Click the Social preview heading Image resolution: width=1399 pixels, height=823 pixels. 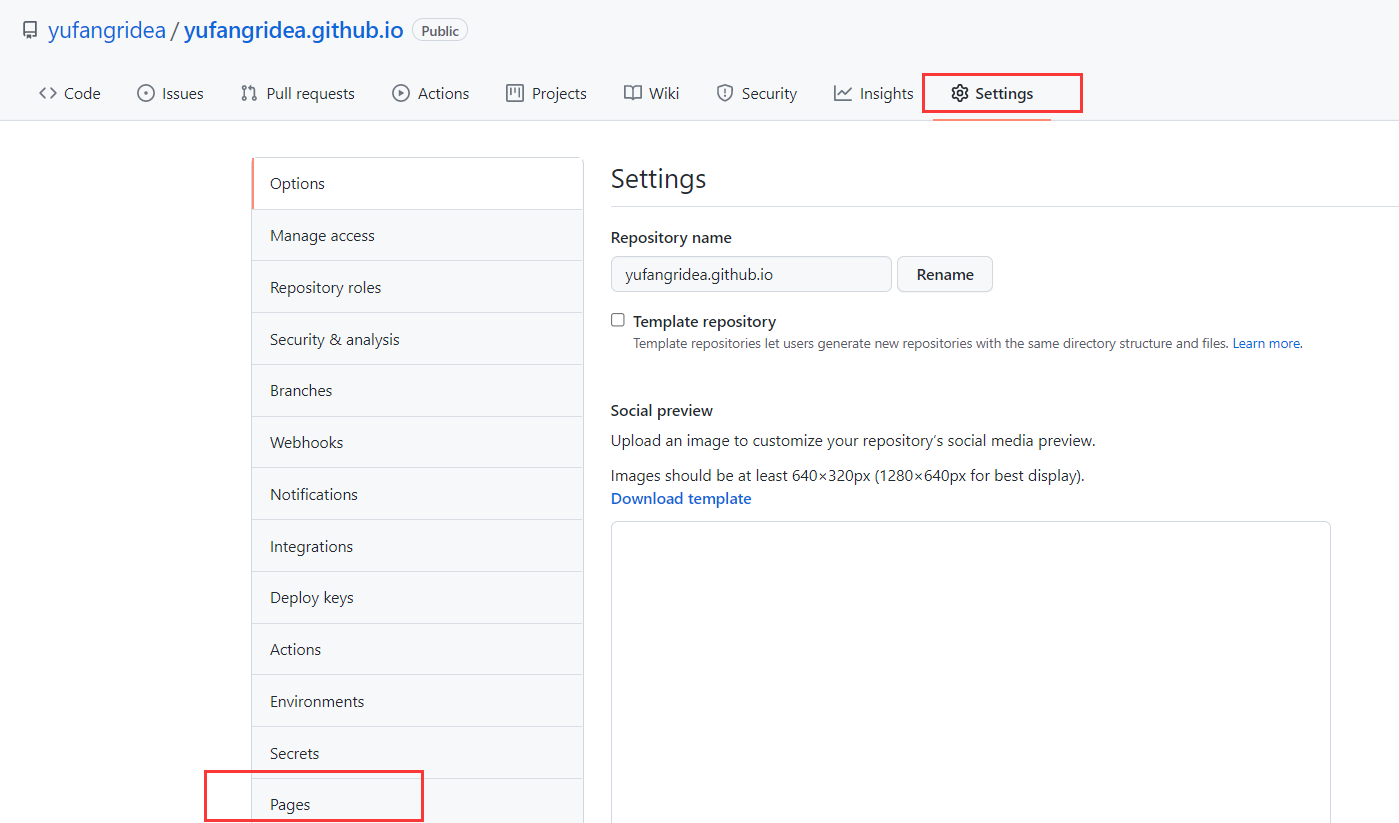tap(662, 410)
